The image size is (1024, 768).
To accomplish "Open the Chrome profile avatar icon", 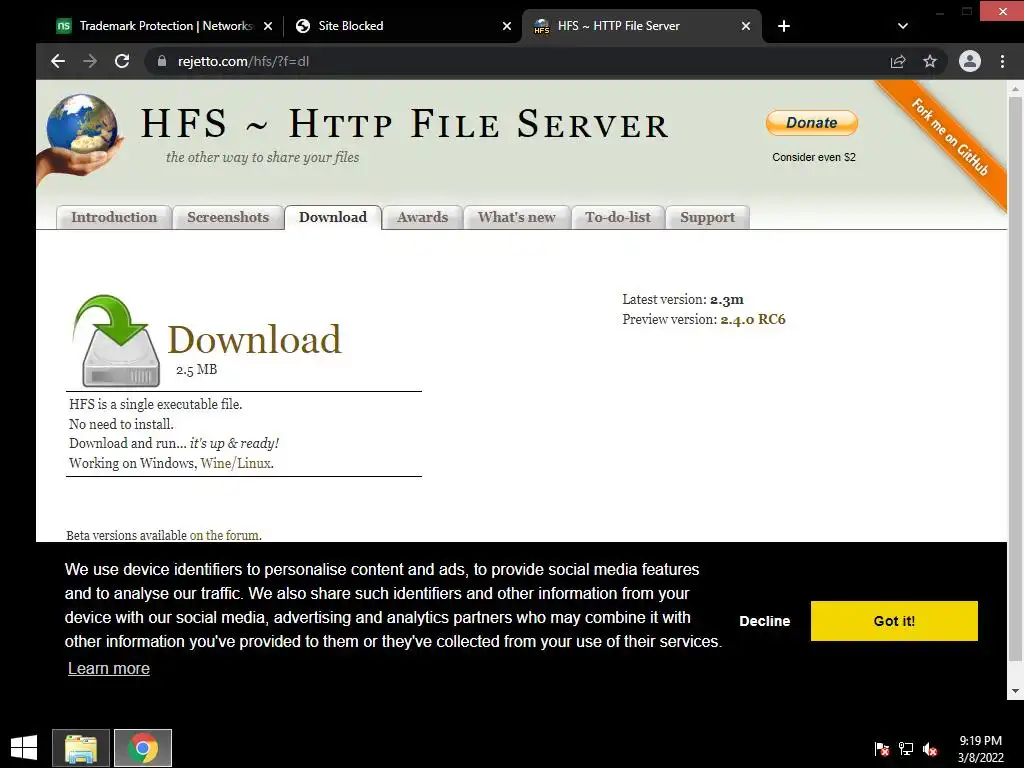I will pos(970,61).
